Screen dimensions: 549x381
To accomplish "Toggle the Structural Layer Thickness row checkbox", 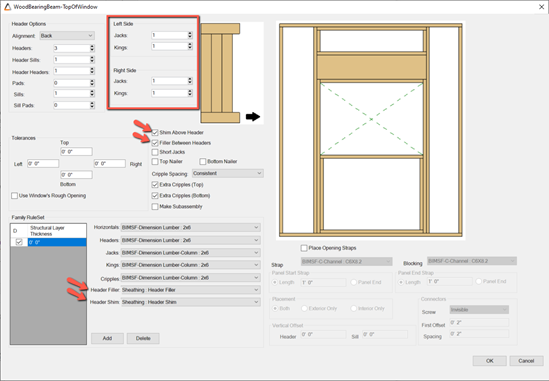I will tap(19, 242).
